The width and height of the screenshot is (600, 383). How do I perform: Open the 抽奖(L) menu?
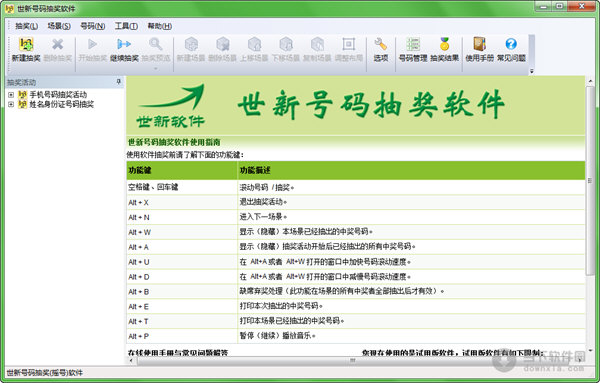[x=26, y=26]
